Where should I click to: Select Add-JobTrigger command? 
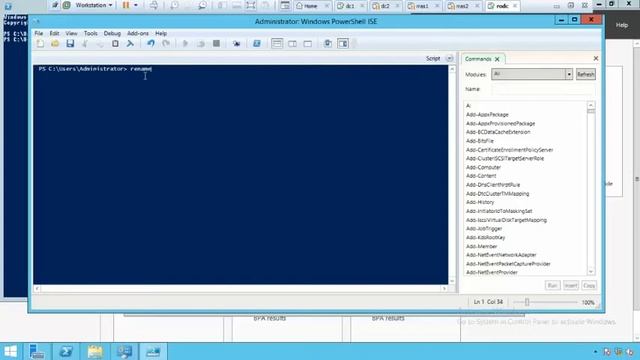(484, 229)
